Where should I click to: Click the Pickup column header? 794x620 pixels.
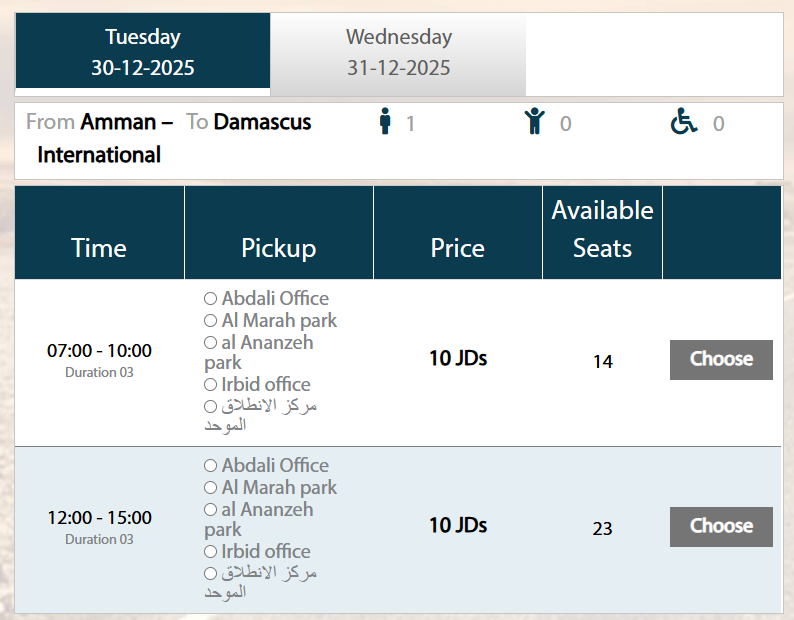point(279,248)
